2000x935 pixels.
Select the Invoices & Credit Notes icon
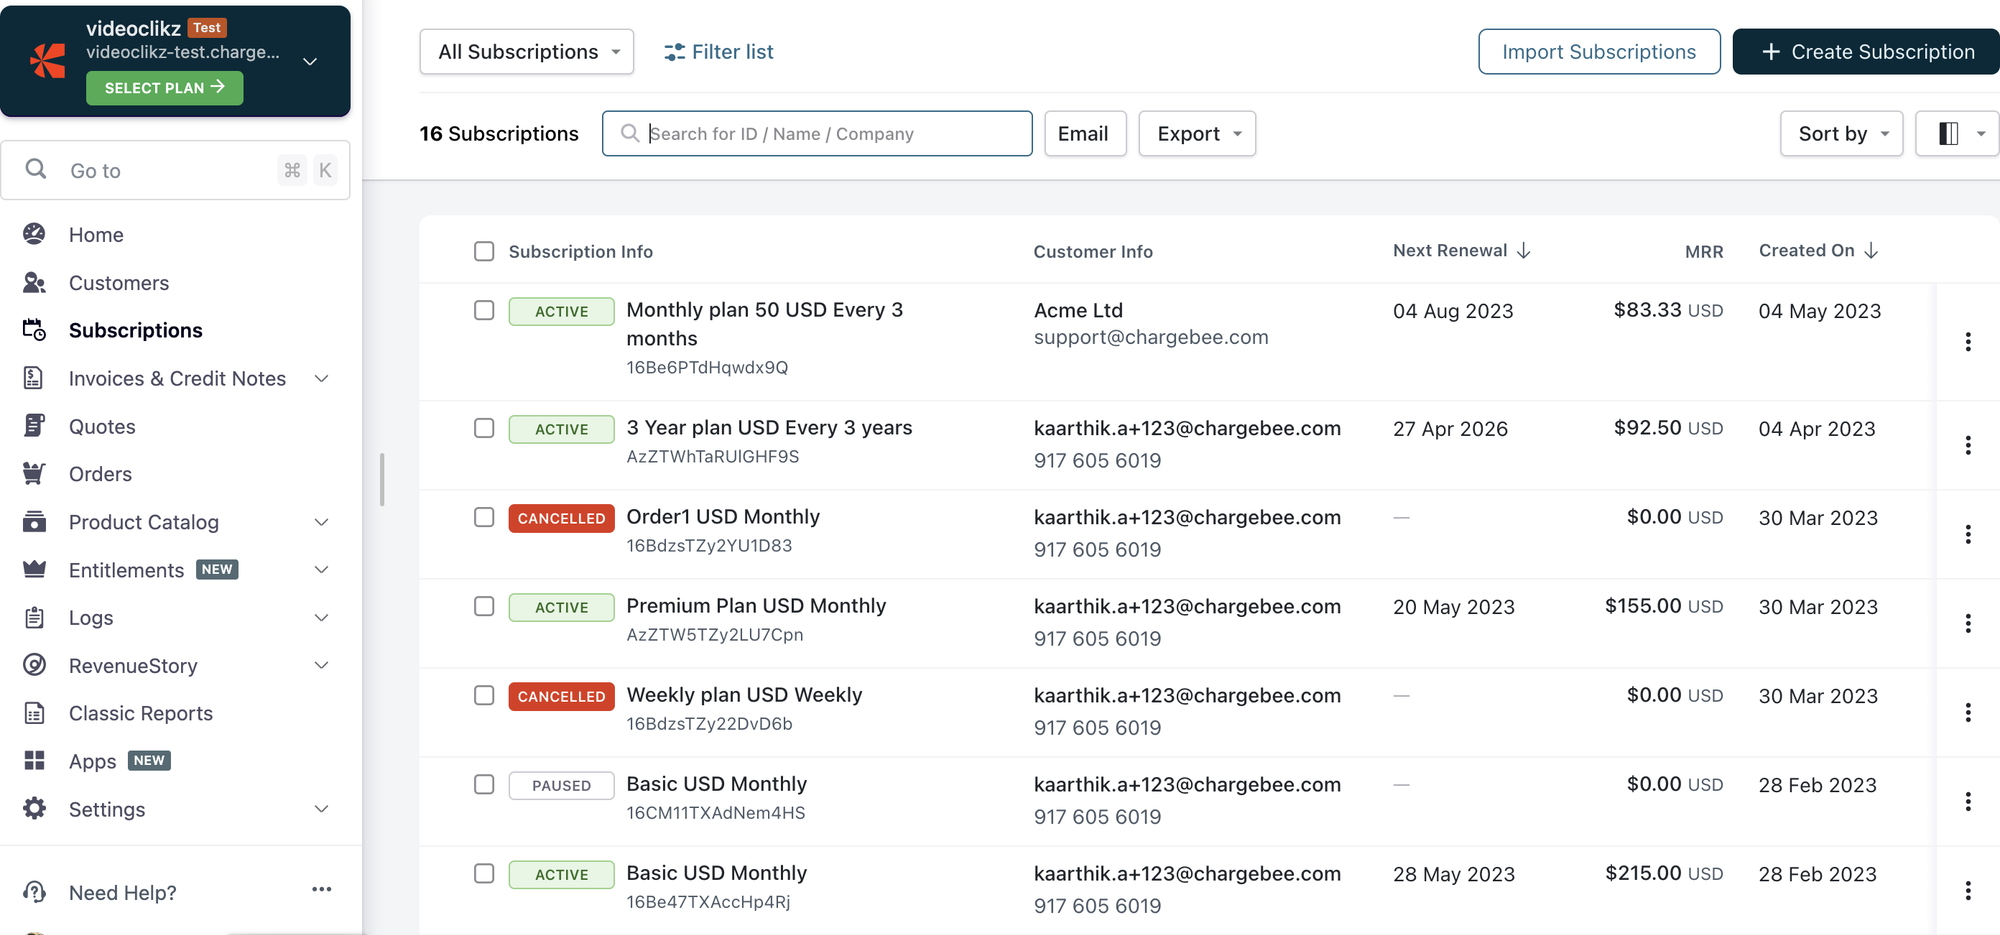(34, 378)
